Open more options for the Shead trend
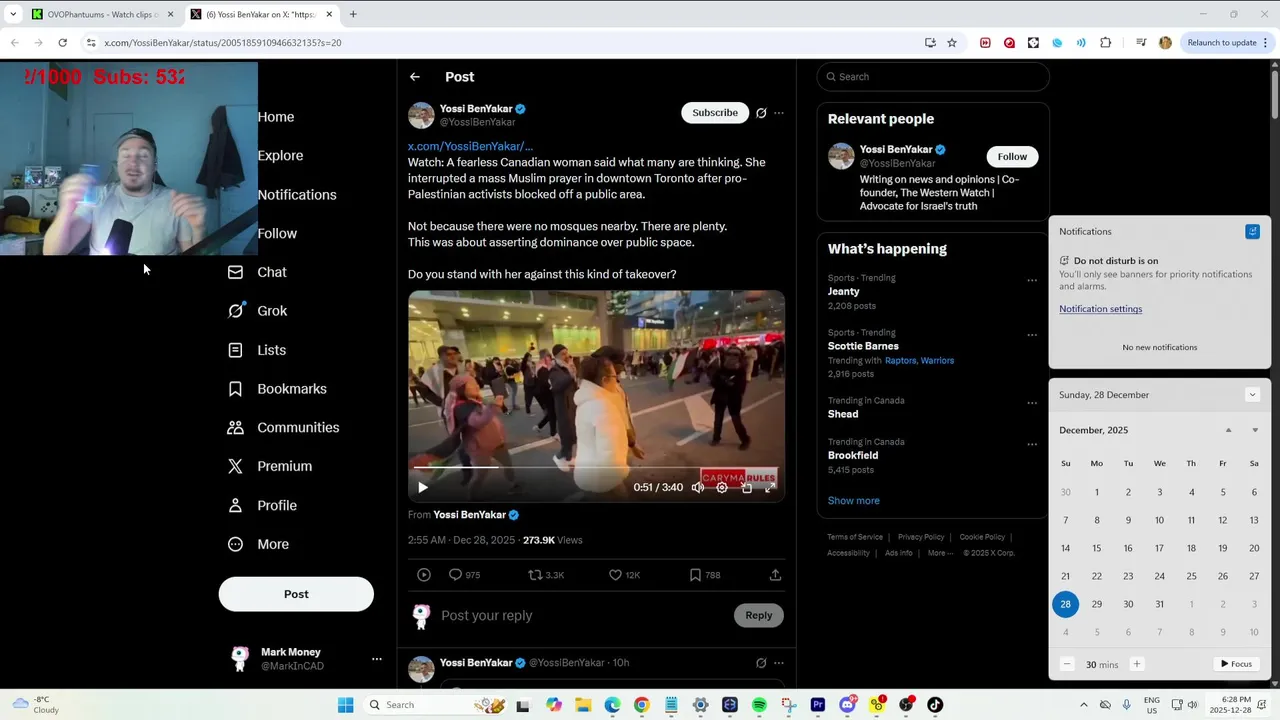1280x720 pixels. click(1032, 403)
